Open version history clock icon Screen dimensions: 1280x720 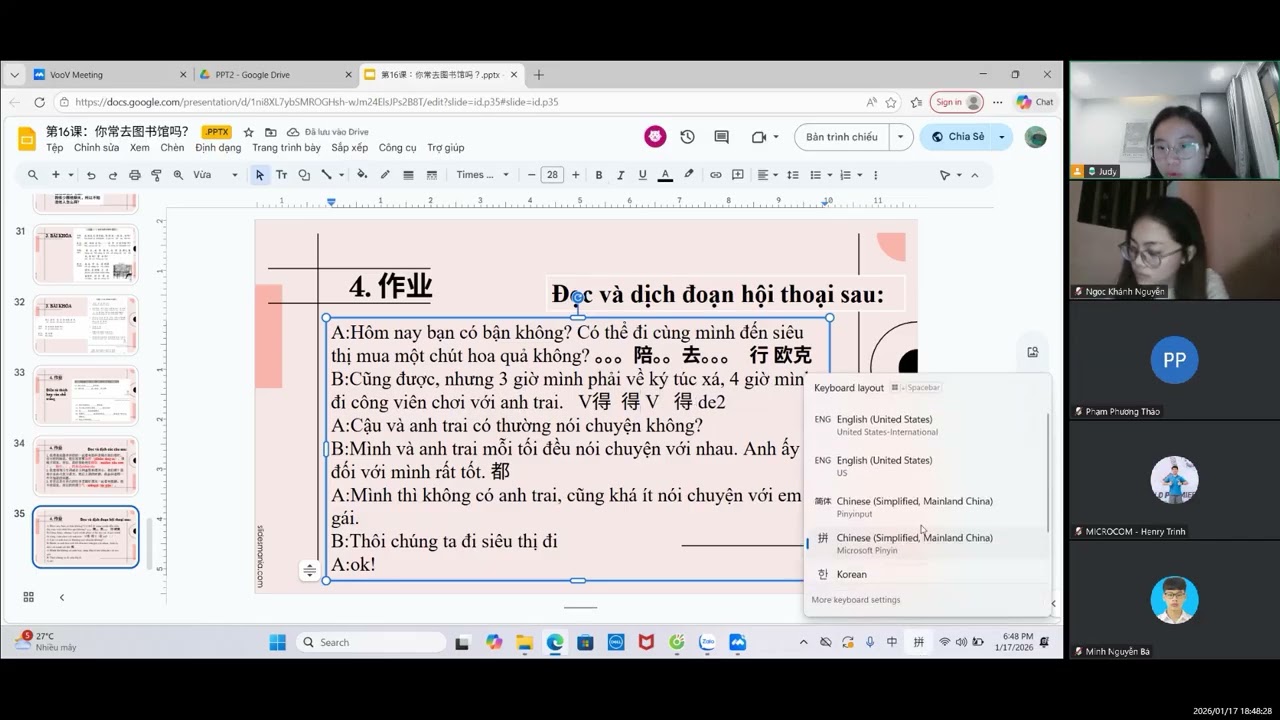(x=687, y=137)
